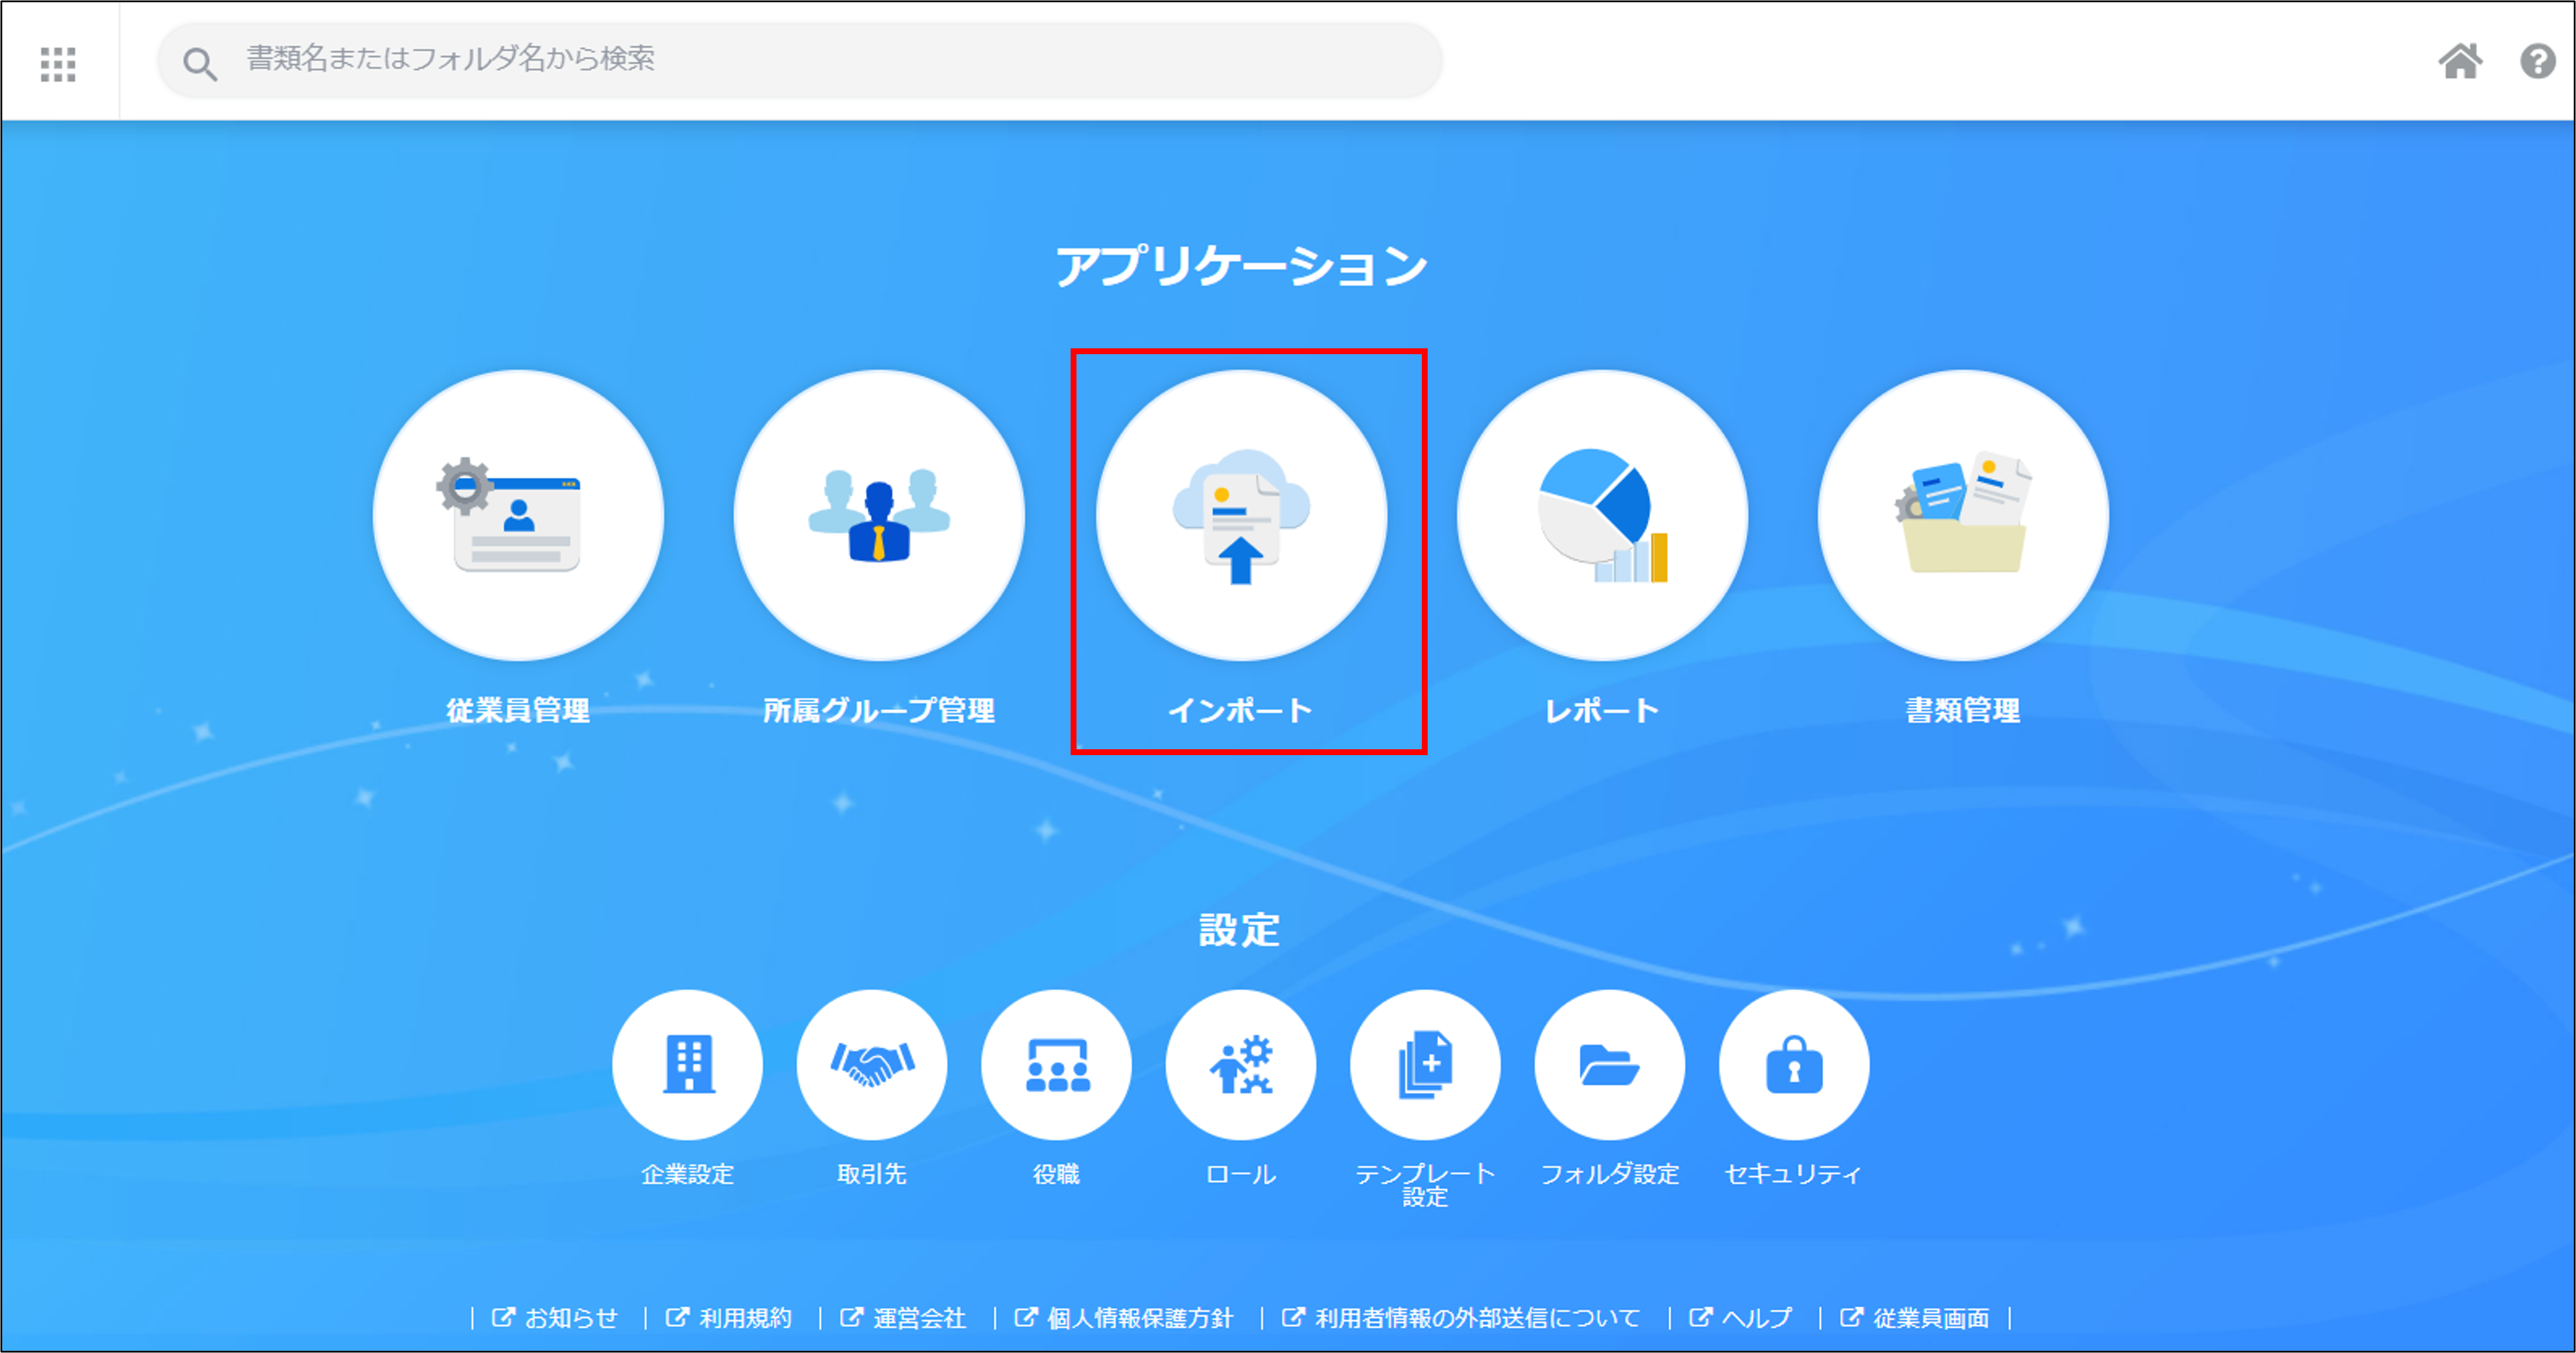The height and width of the screenshot is (1353, 2576).
Task: Open the 従業員管理 application icon
Action: coord(518,515)
